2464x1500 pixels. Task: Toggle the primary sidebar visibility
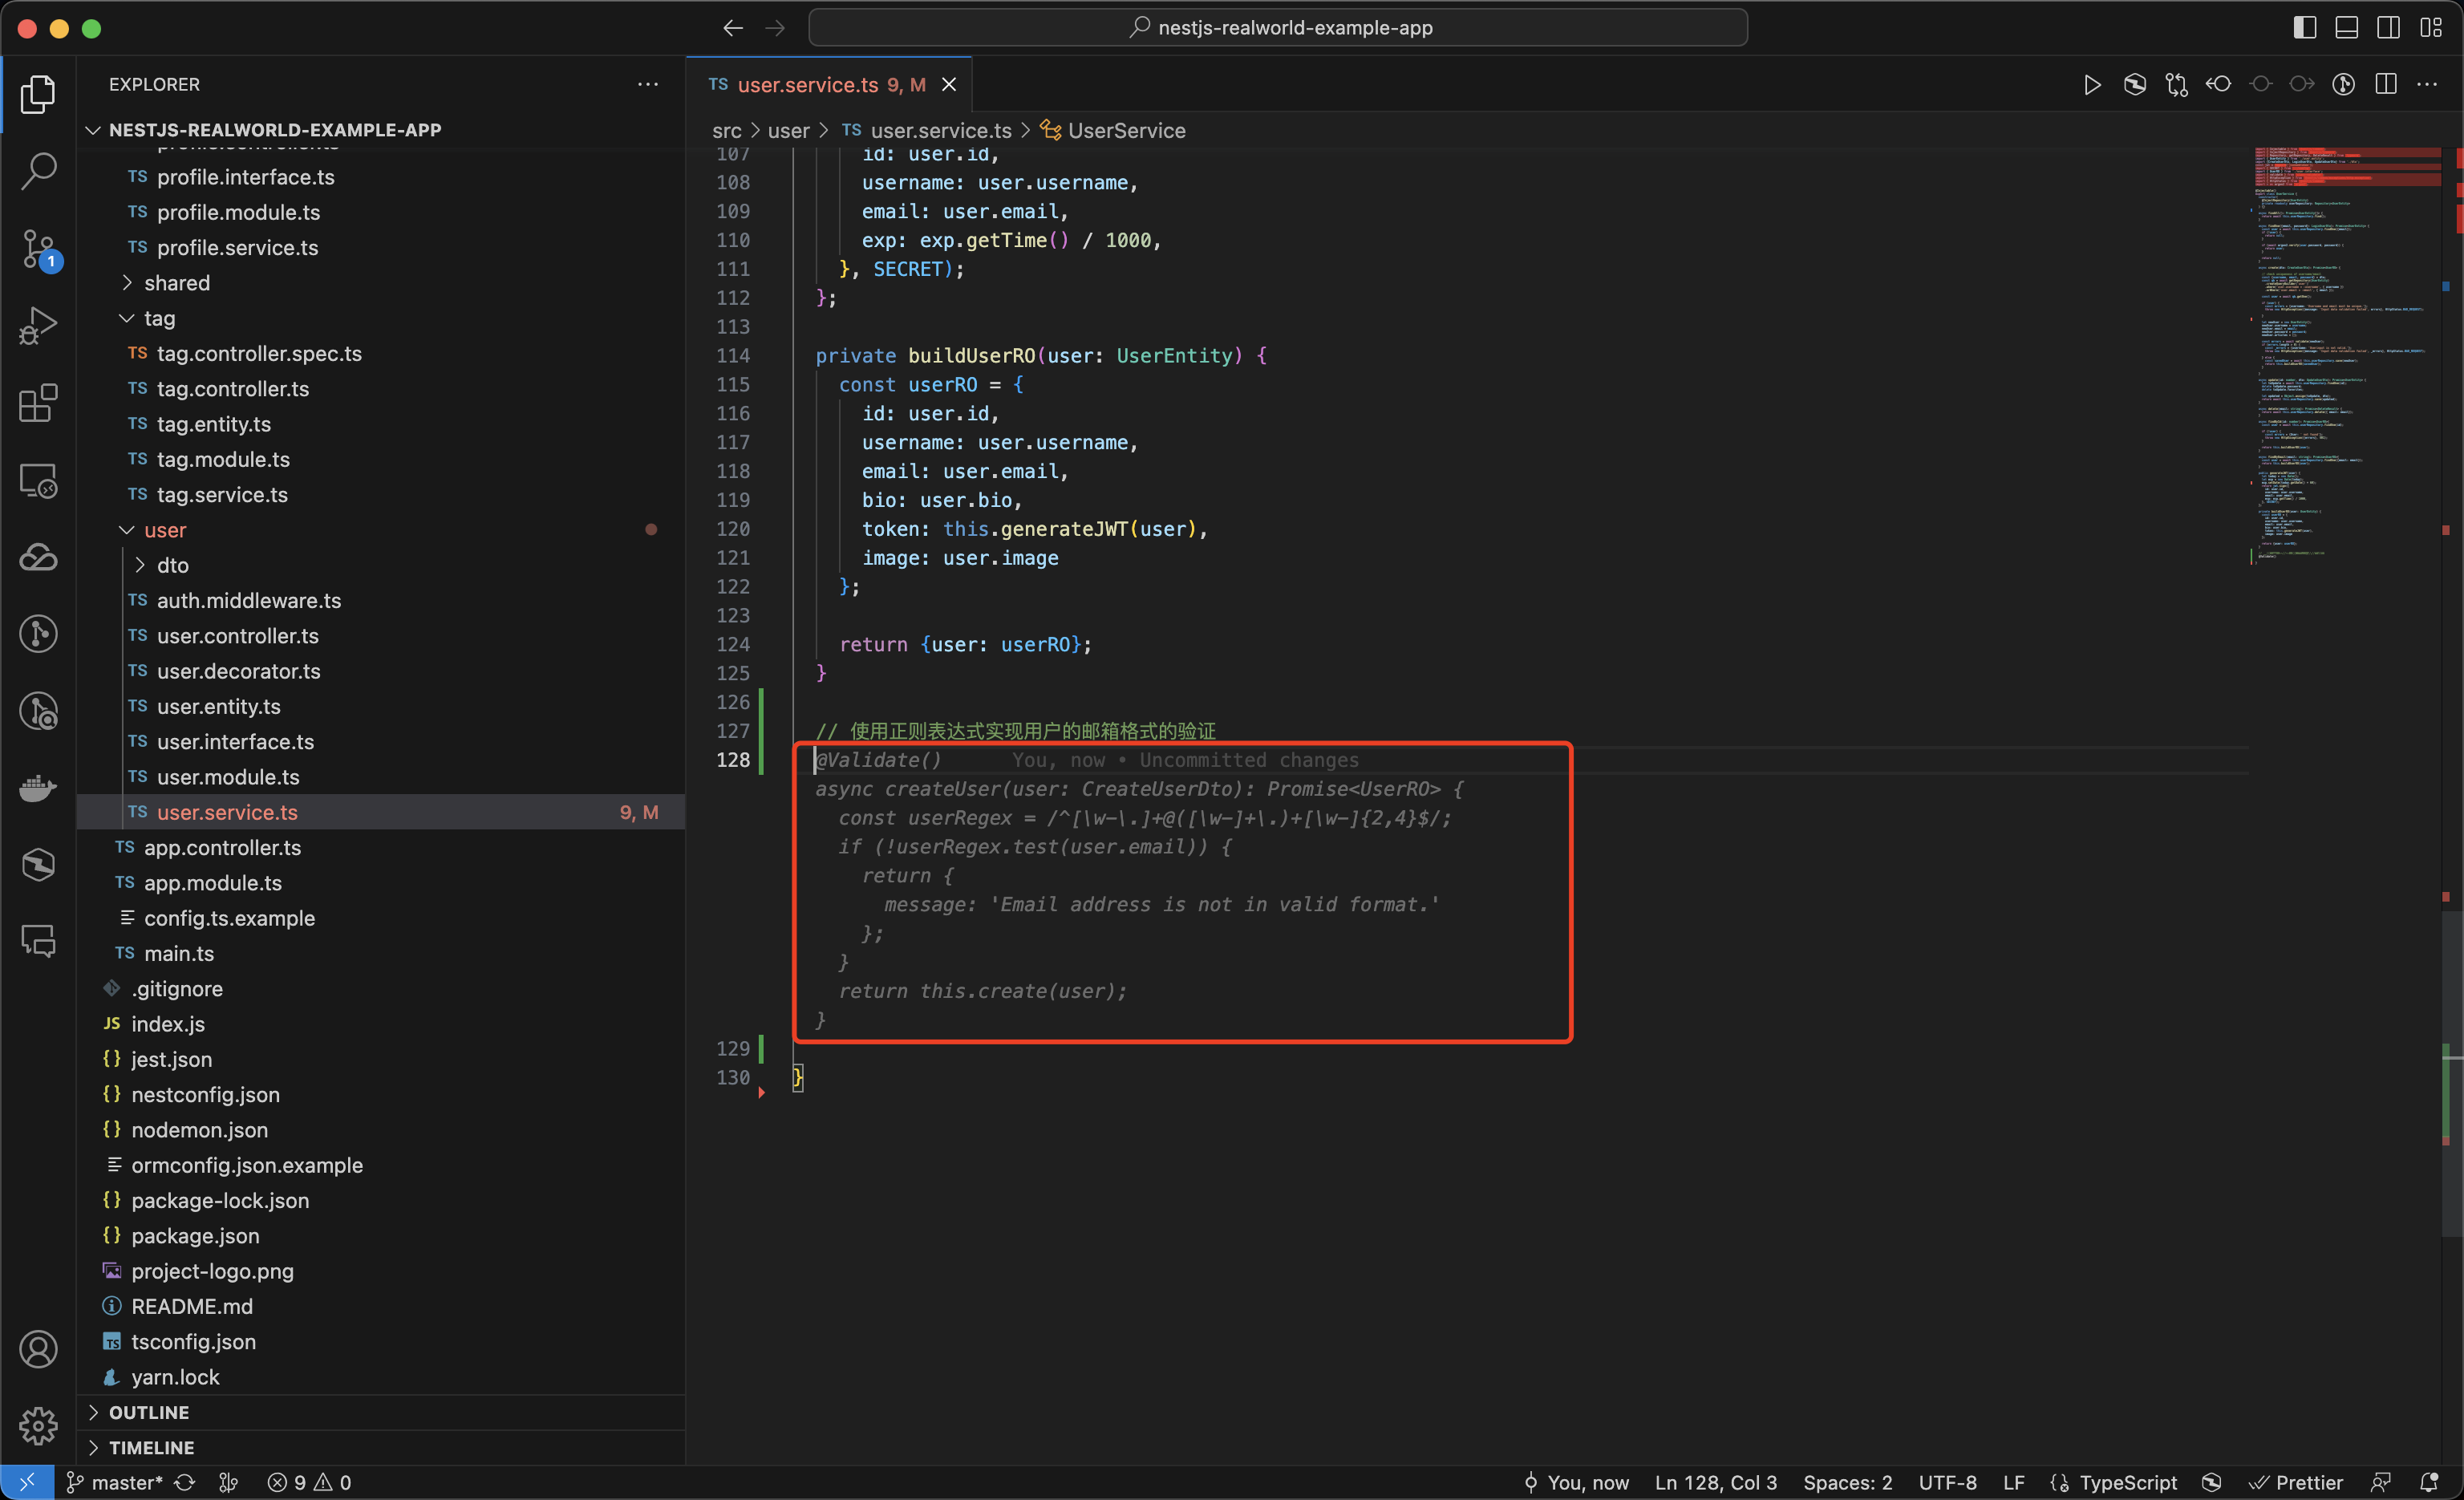tap(2305, 28)
